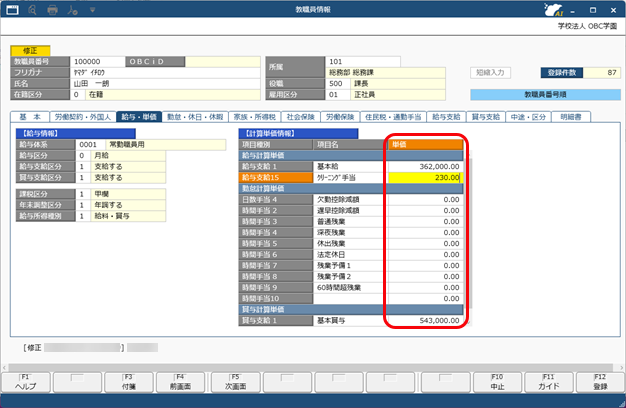The width and height of the screenshot is (626, 408).
Task: Click the クリーニング手当 unit price field 230.00
Action: tap(425, 177)
